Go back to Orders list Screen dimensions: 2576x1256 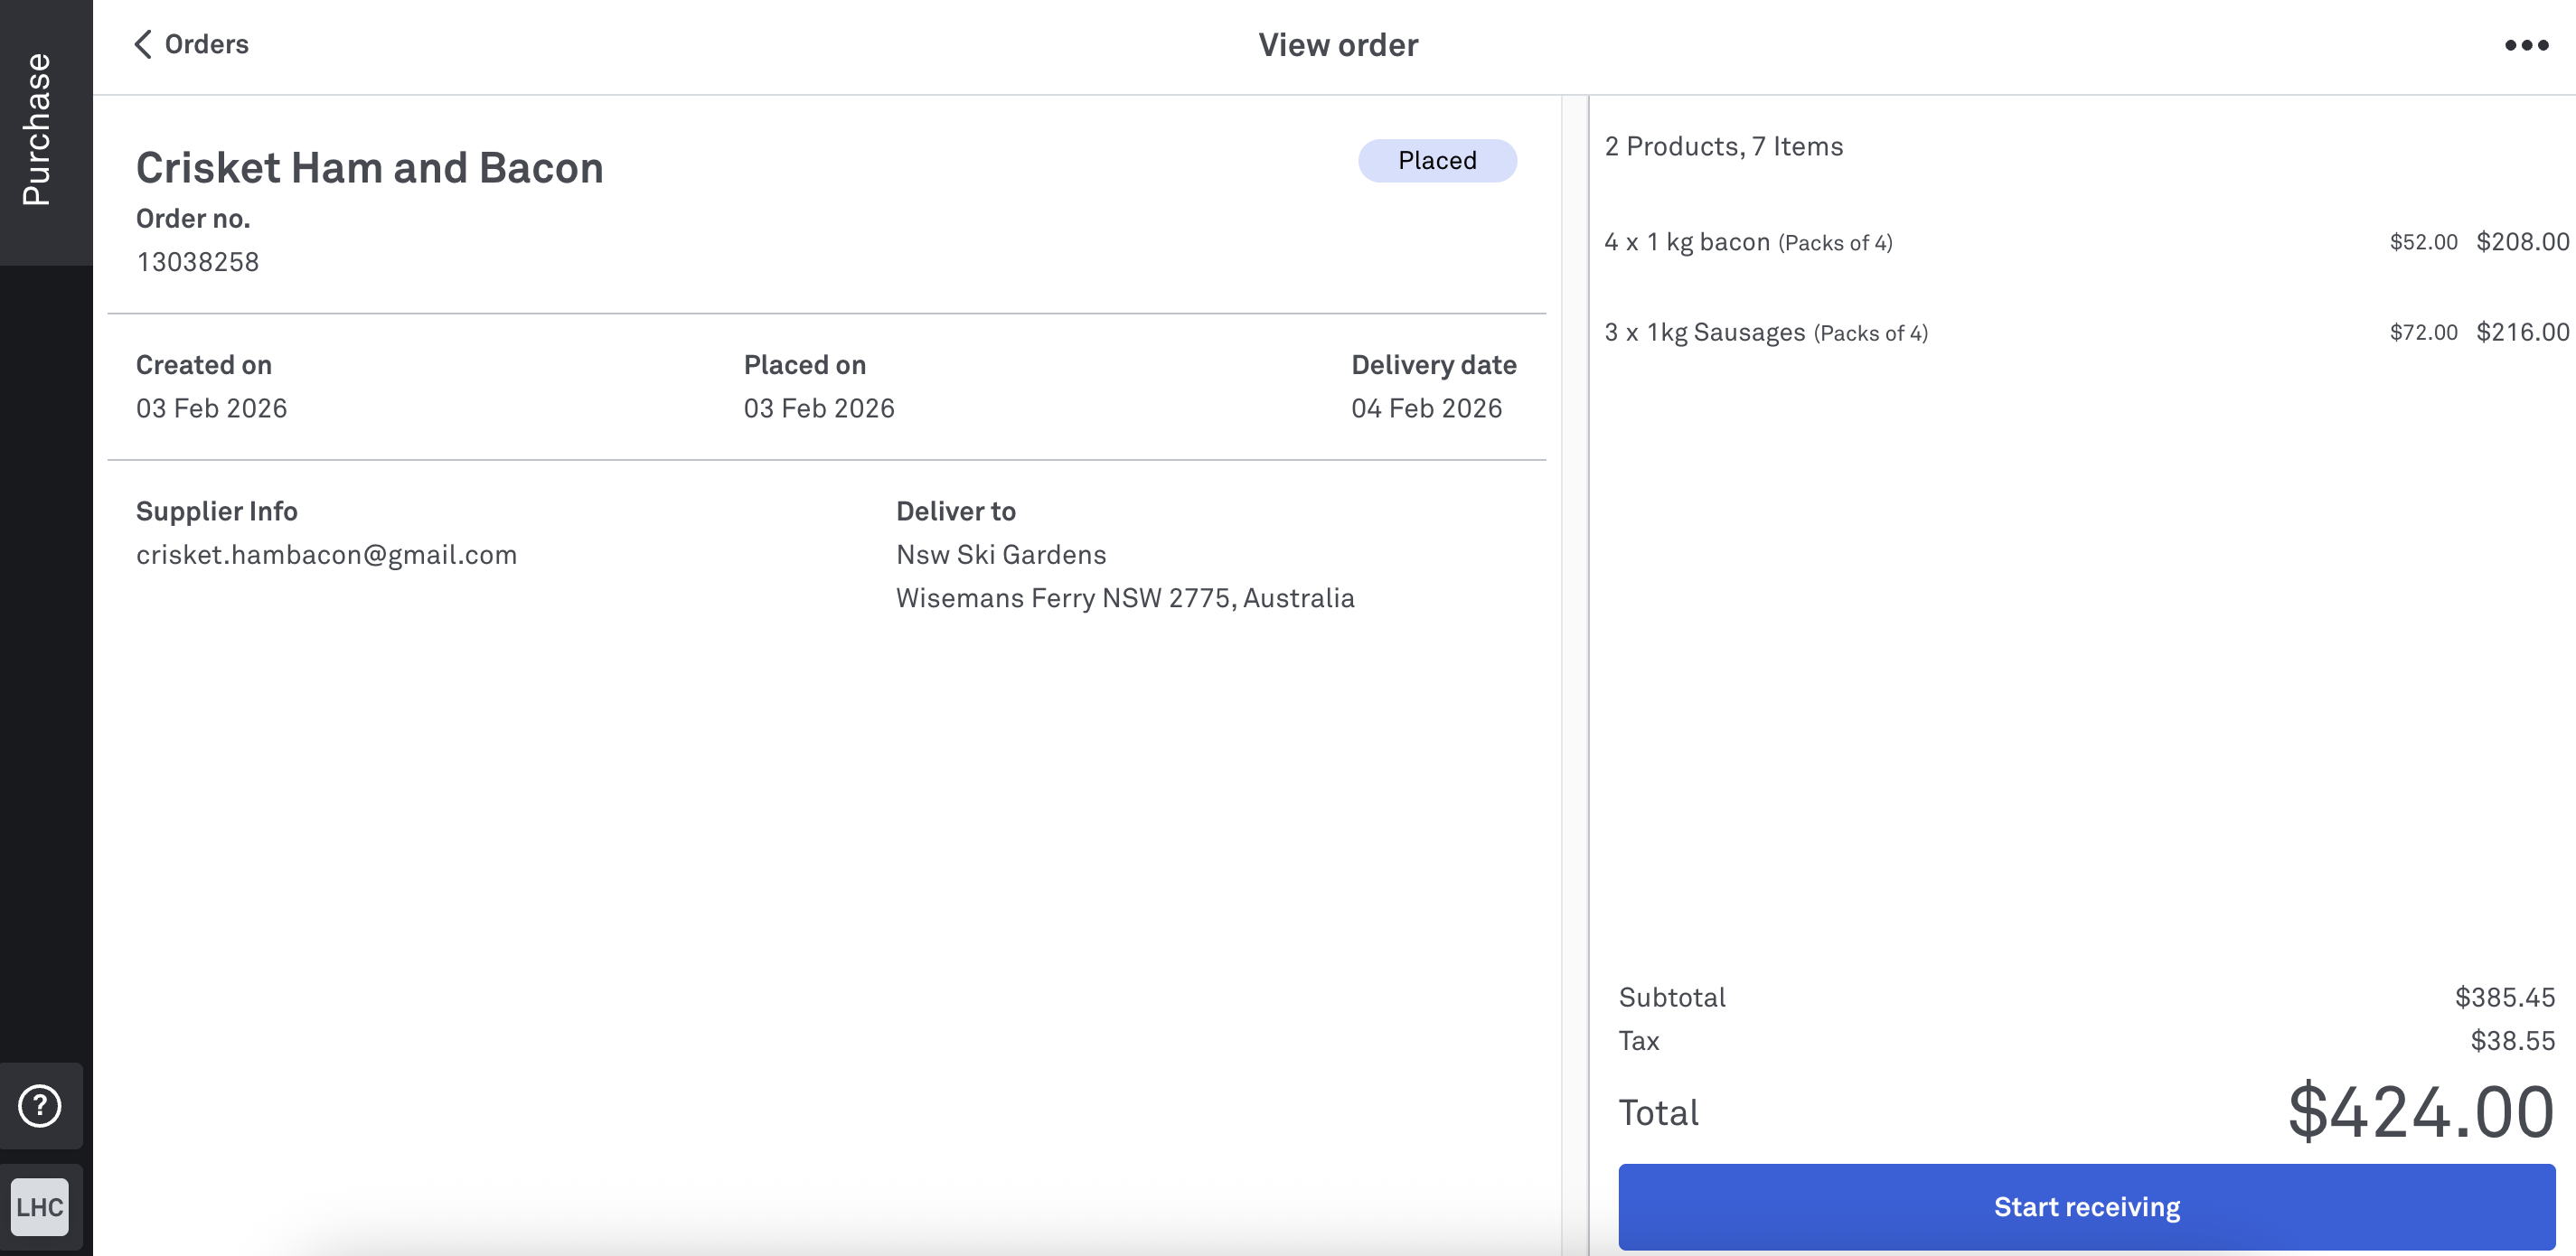click(x=191, y=44)
